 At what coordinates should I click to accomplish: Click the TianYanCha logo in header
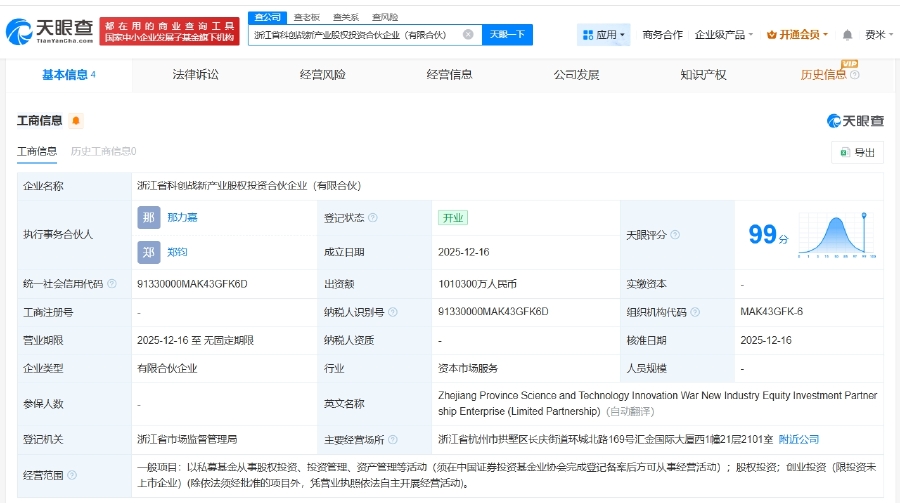[x=48, y=33]
